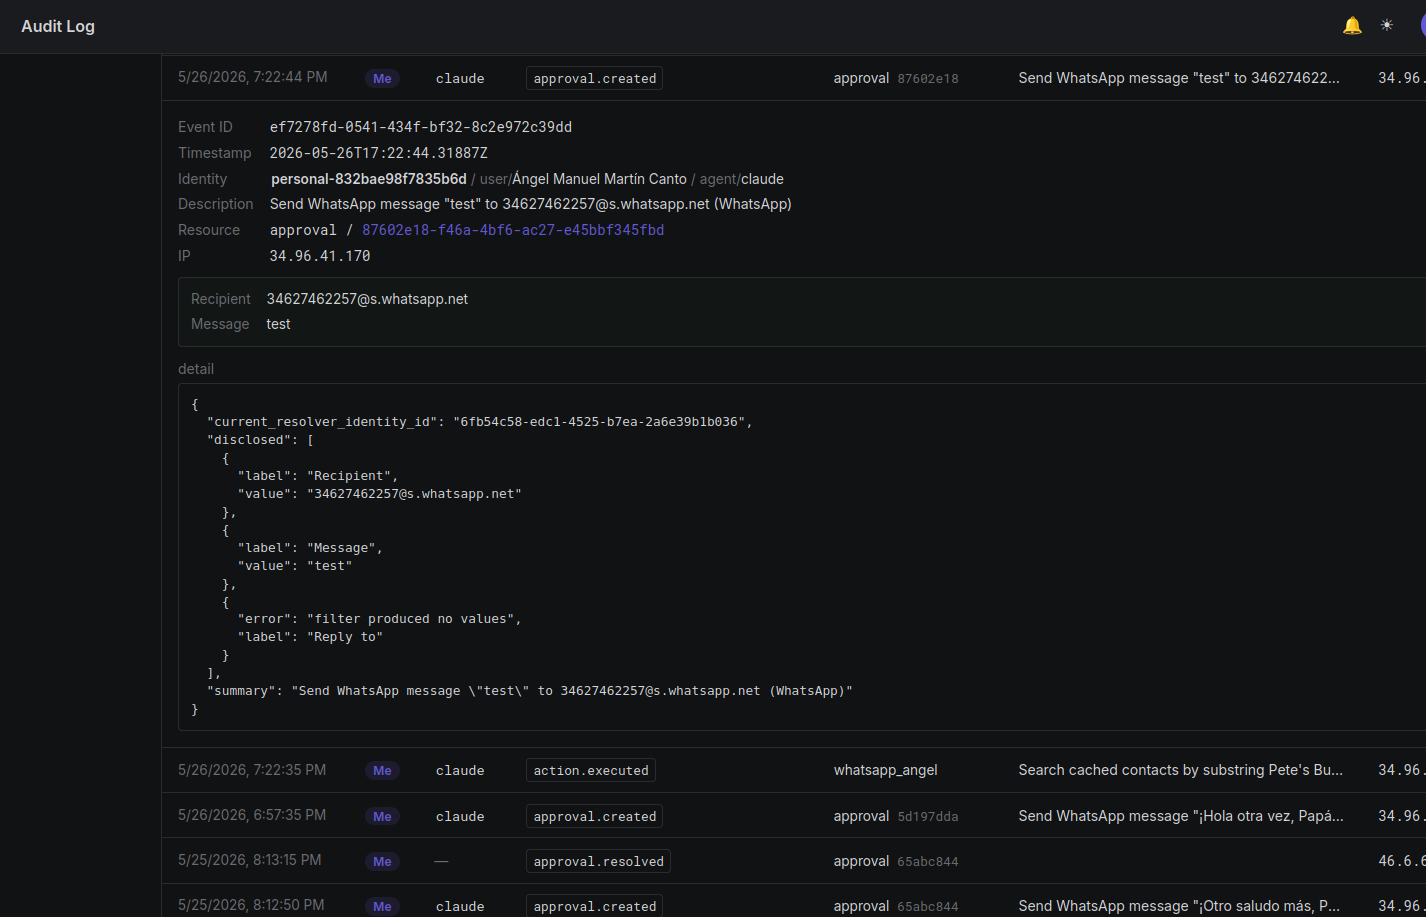Screen dimensions: 1426x917
Task: Click the filter produced no values error line
Action: [x=380, y=619]
